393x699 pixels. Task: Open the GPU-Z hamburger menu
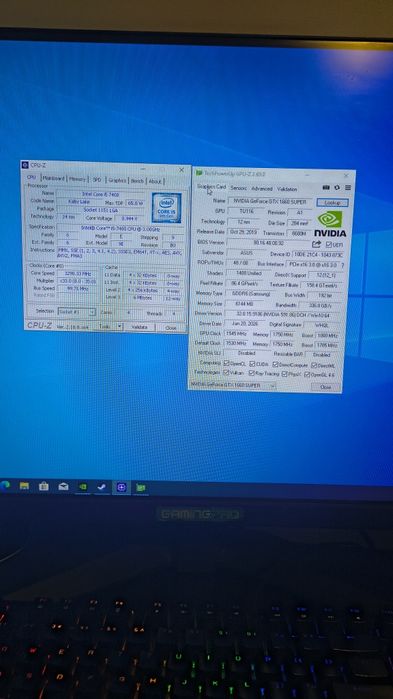348,188
